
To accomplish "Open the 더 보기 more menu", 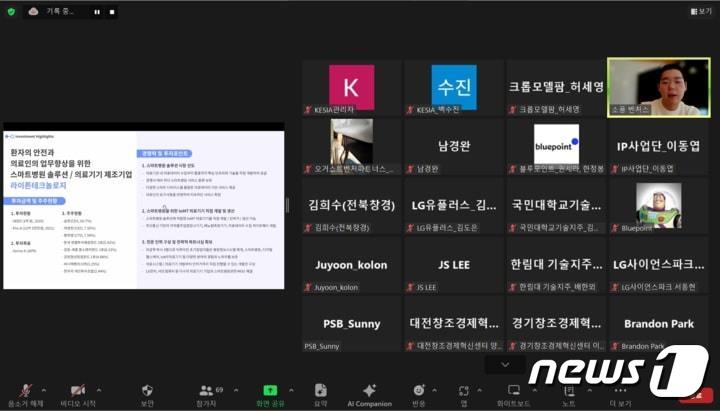I will tap(620, 395).
